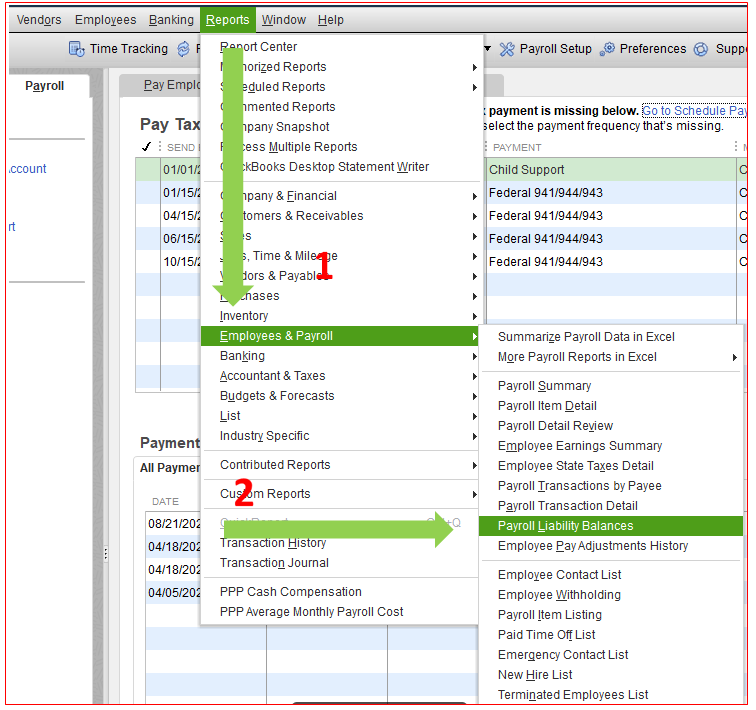Open Payroll Item Listing
756x710 pixels.
click(550, 615)
